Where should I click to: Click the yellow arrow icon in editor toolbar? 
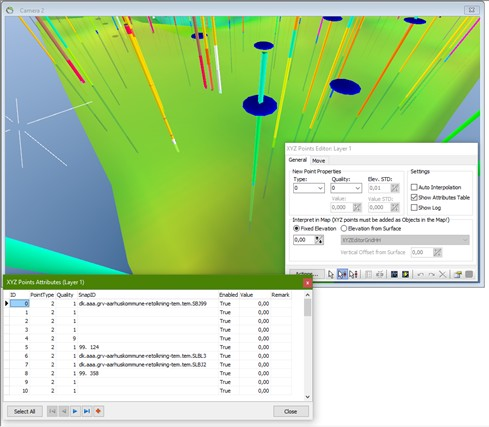point(405,274)
